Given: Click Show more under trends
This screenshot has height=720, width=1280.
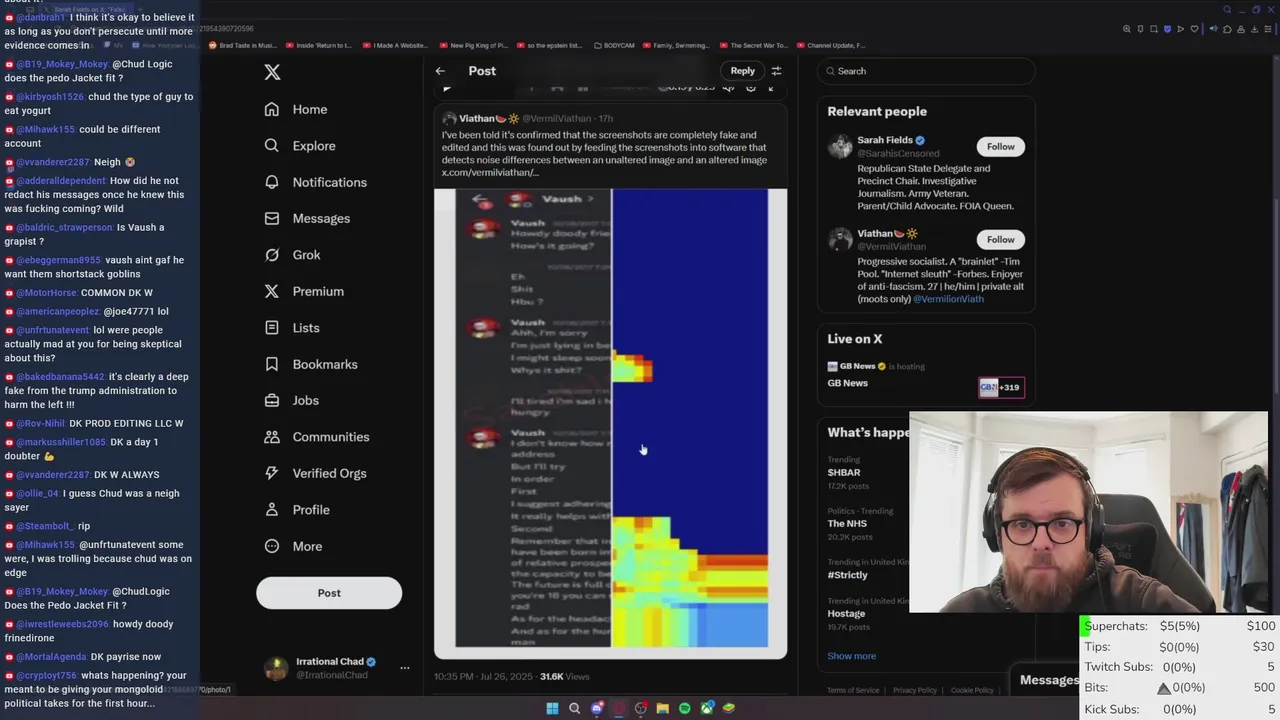Looking at the screenshot, I should click(851, 656).
